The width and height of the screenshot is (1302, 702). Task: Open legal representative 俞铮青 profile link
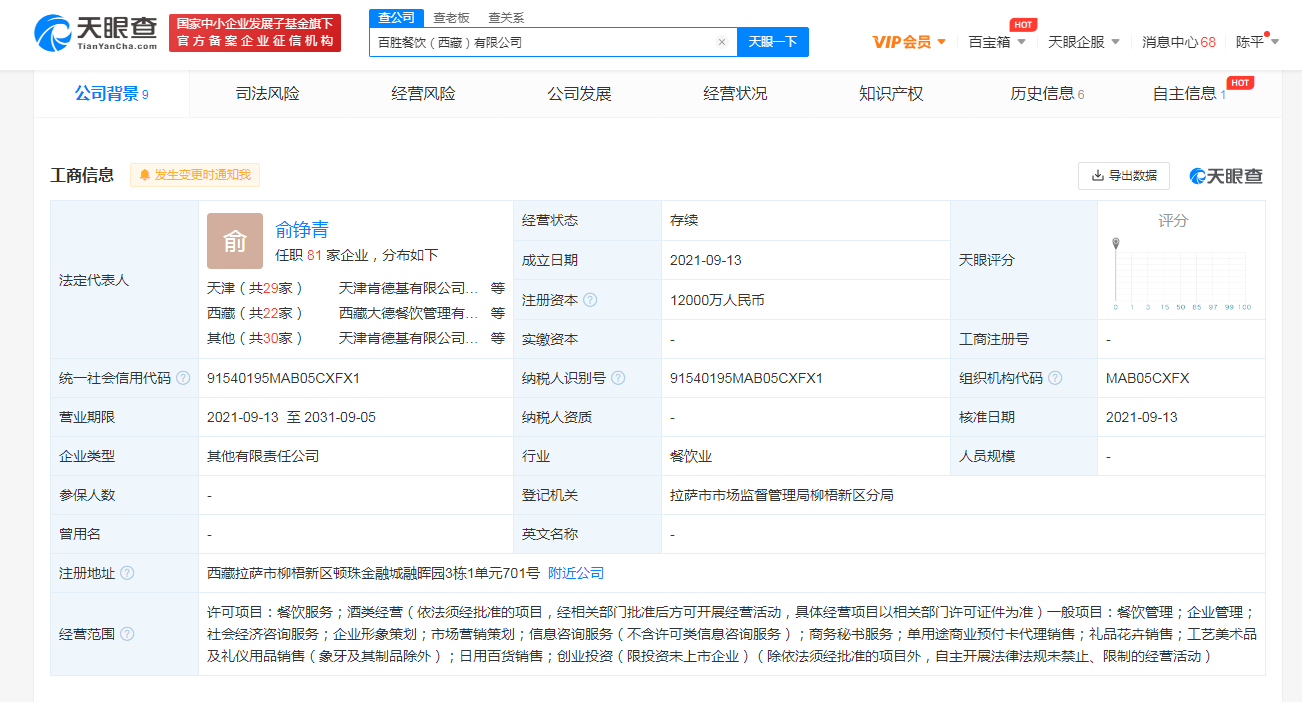pos(302,230)
